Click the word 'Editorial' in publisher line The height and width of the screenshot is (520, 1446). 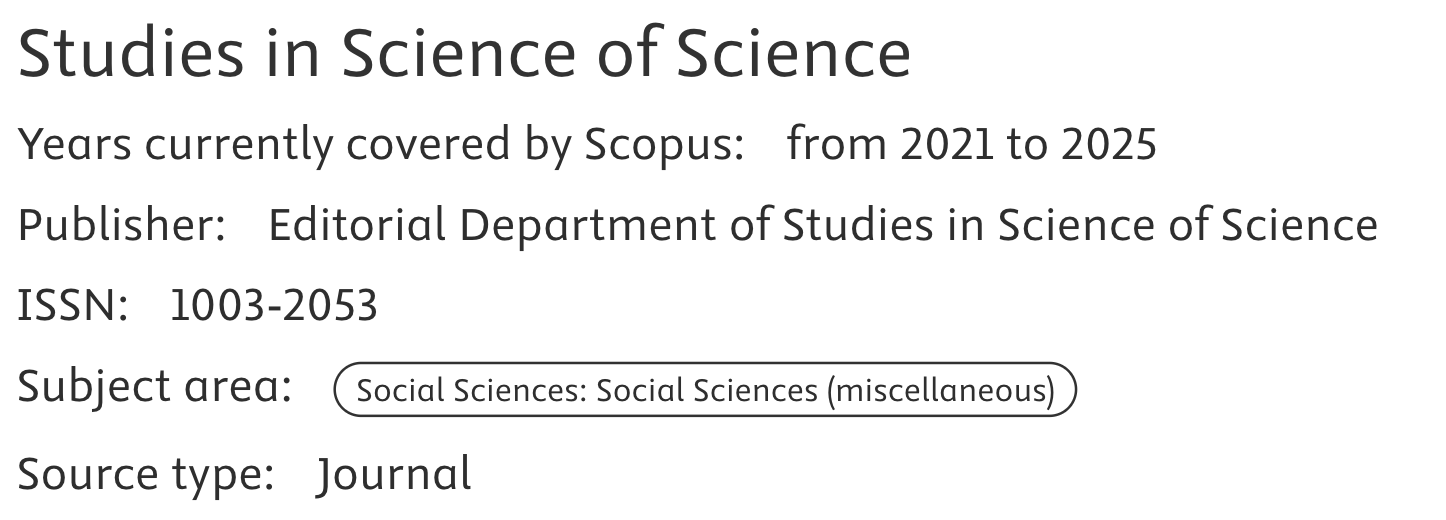(356, 225)
